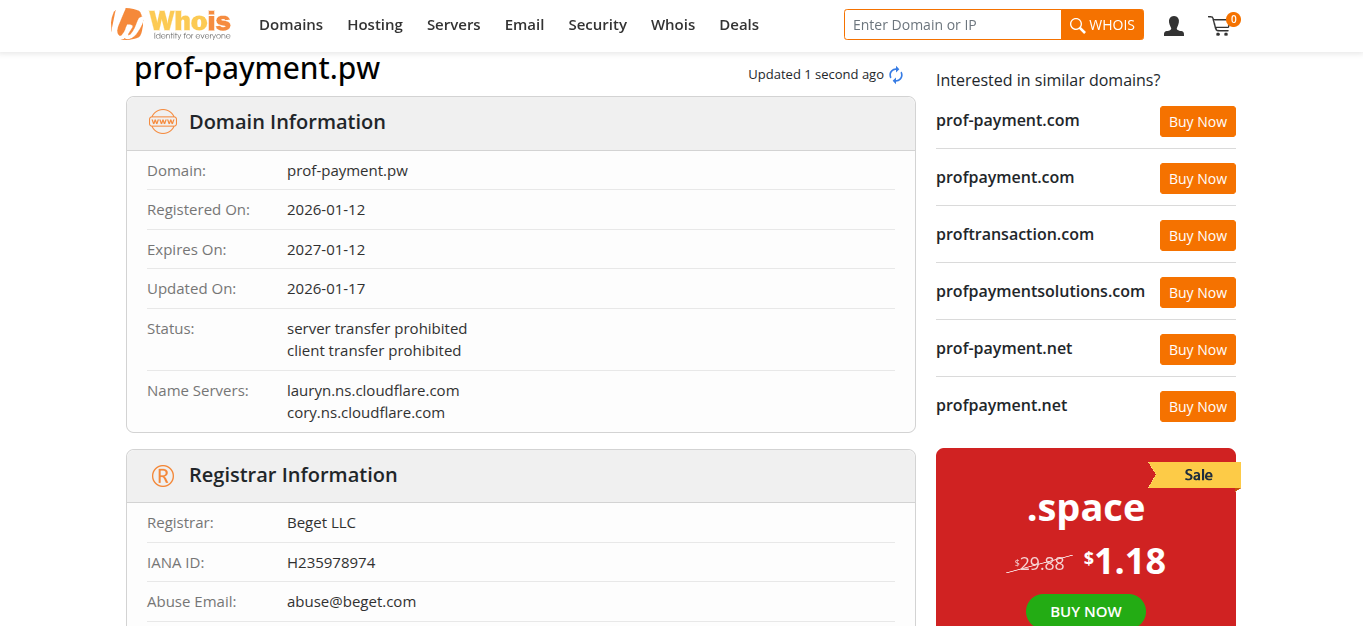Viewport: 1363px width, 626px height.
Task: Open the Domains menu
Action: (291, 25)
